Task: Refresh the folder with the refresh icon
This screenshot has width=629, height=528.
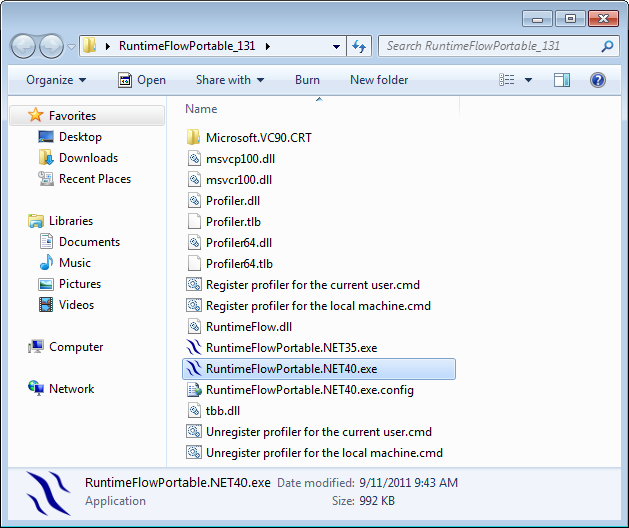Action: pos(360,46)
